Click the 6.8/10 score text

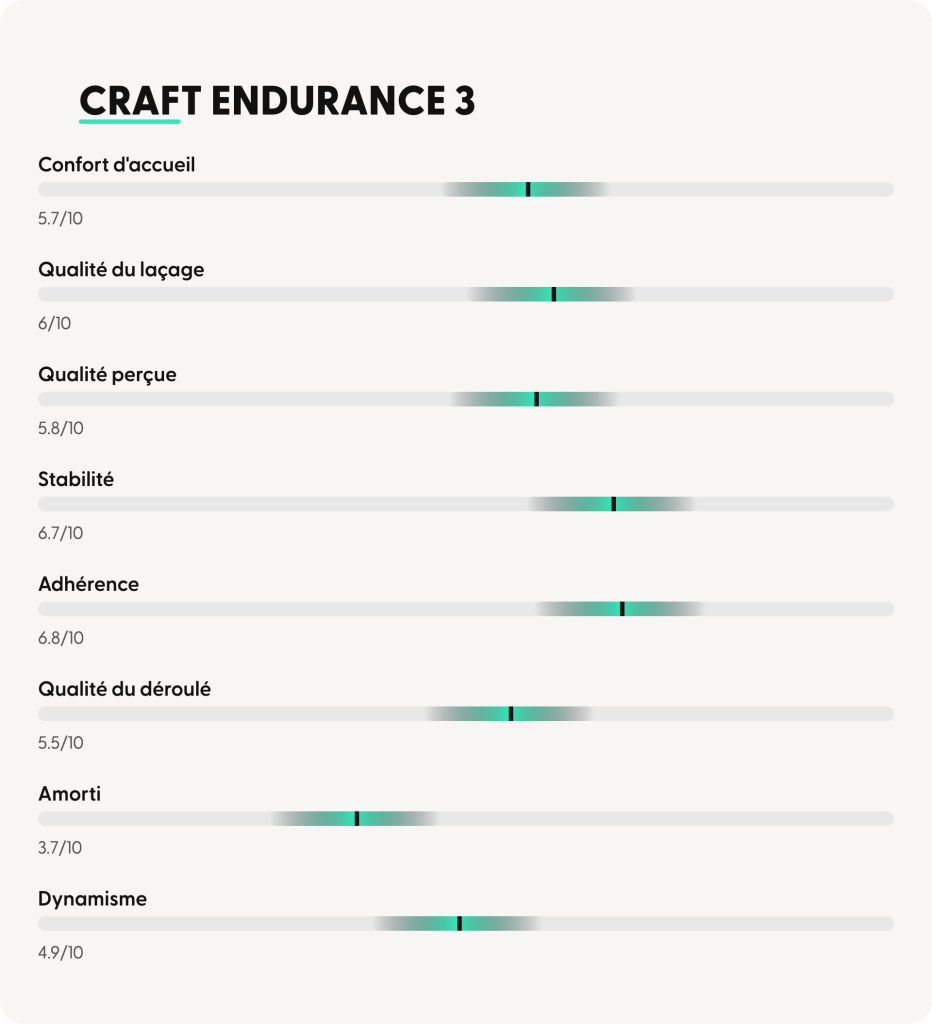pyautogui.click(x=61, y=638)
